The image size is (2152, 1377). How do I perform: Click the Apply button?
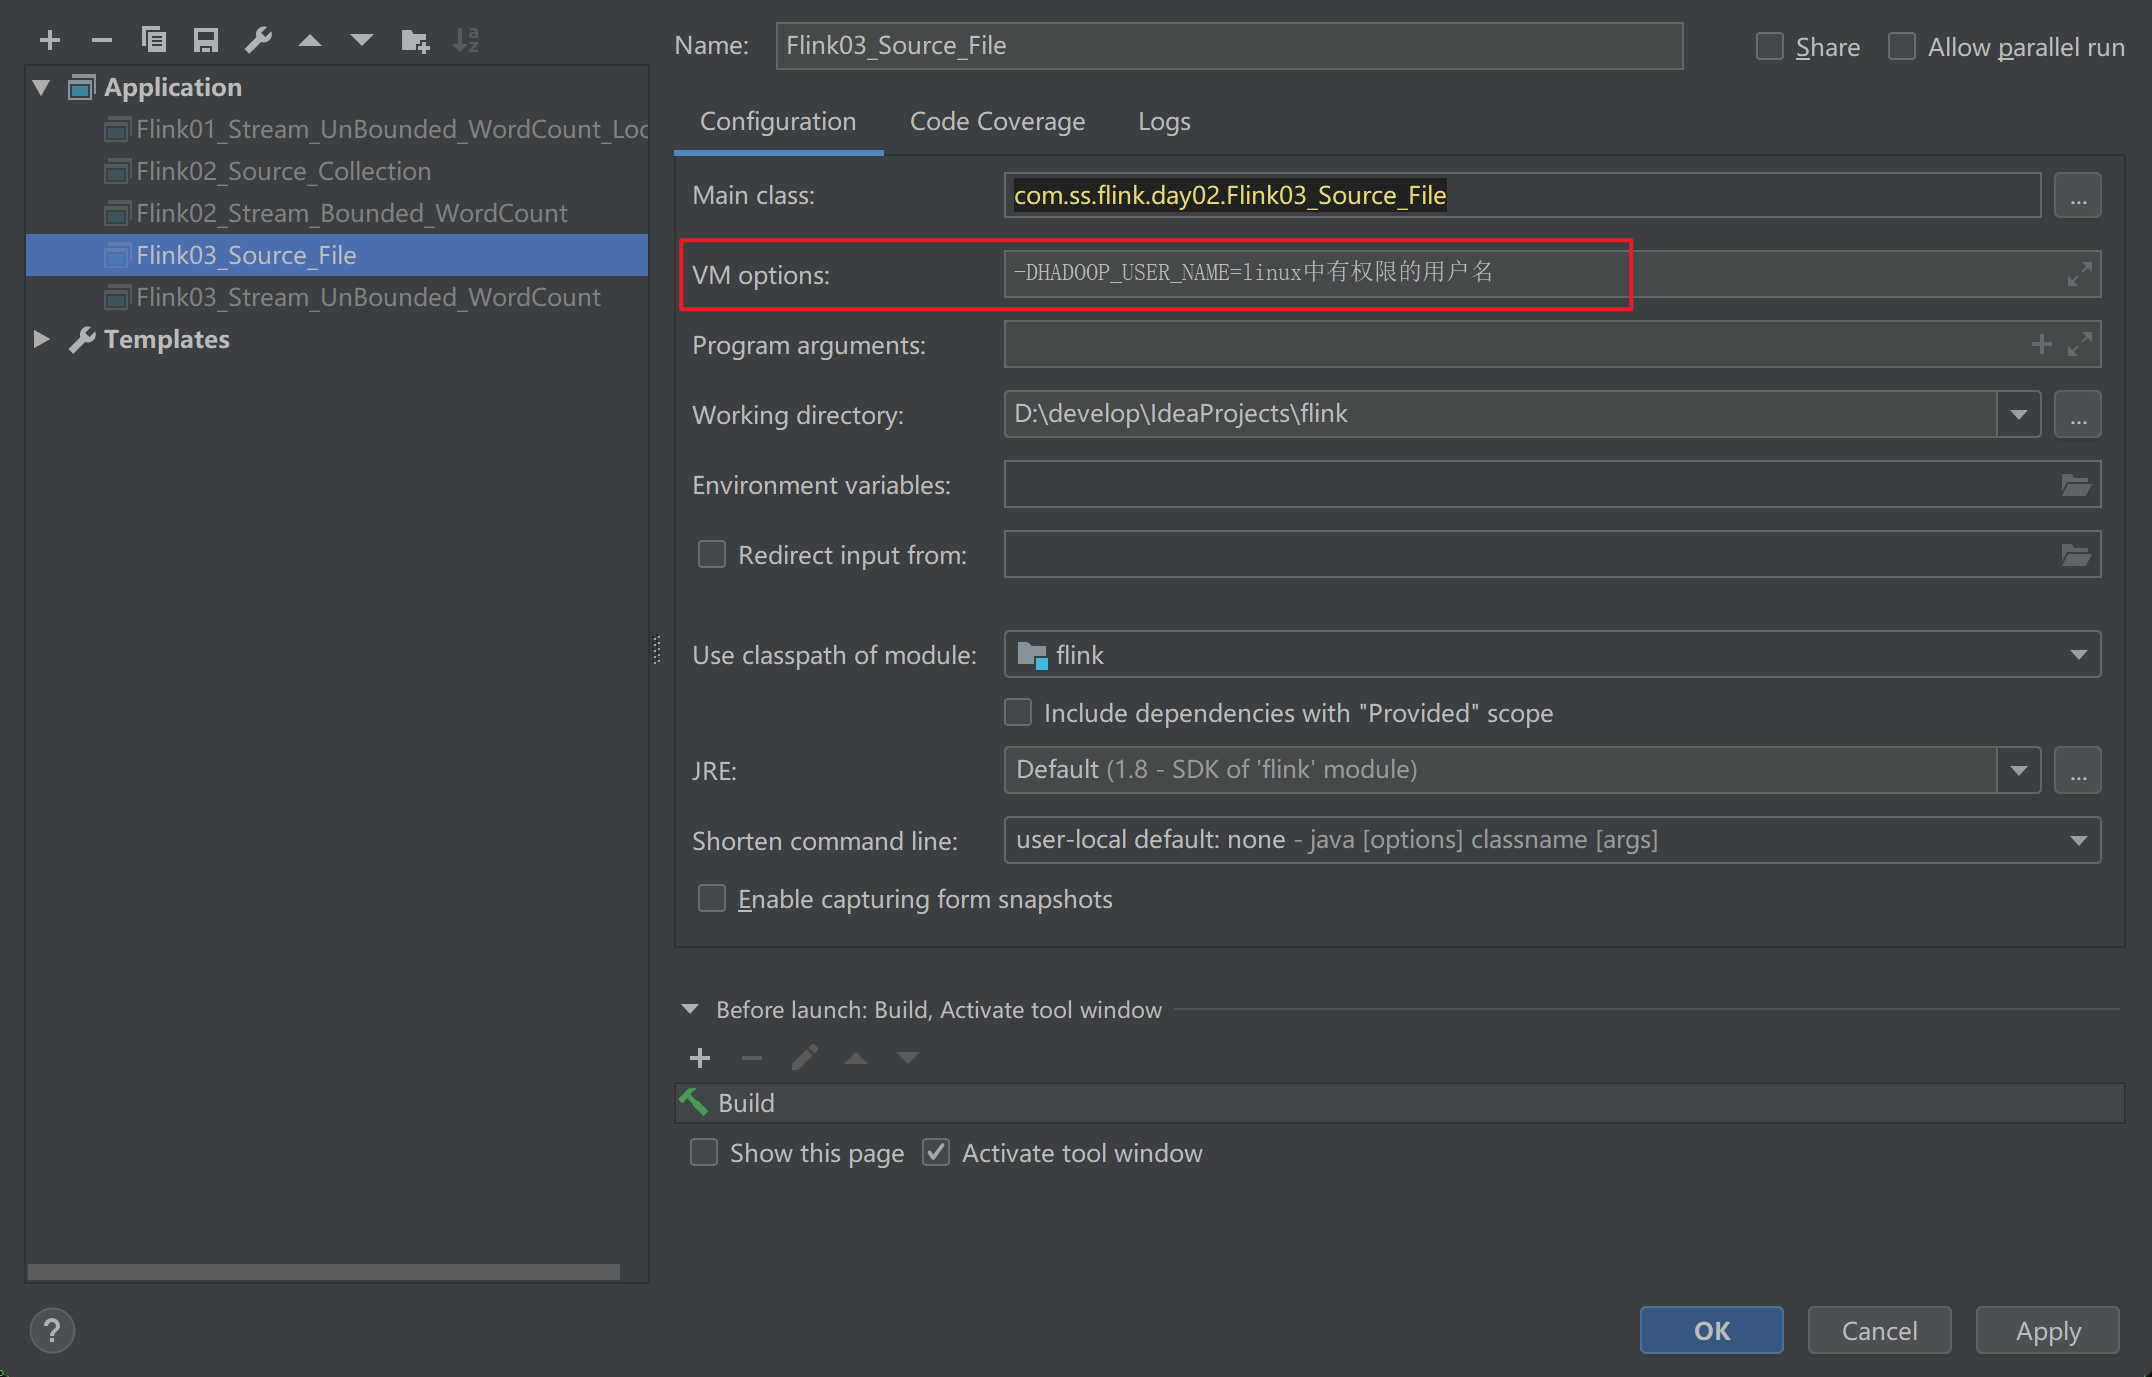(2047, 1330)
